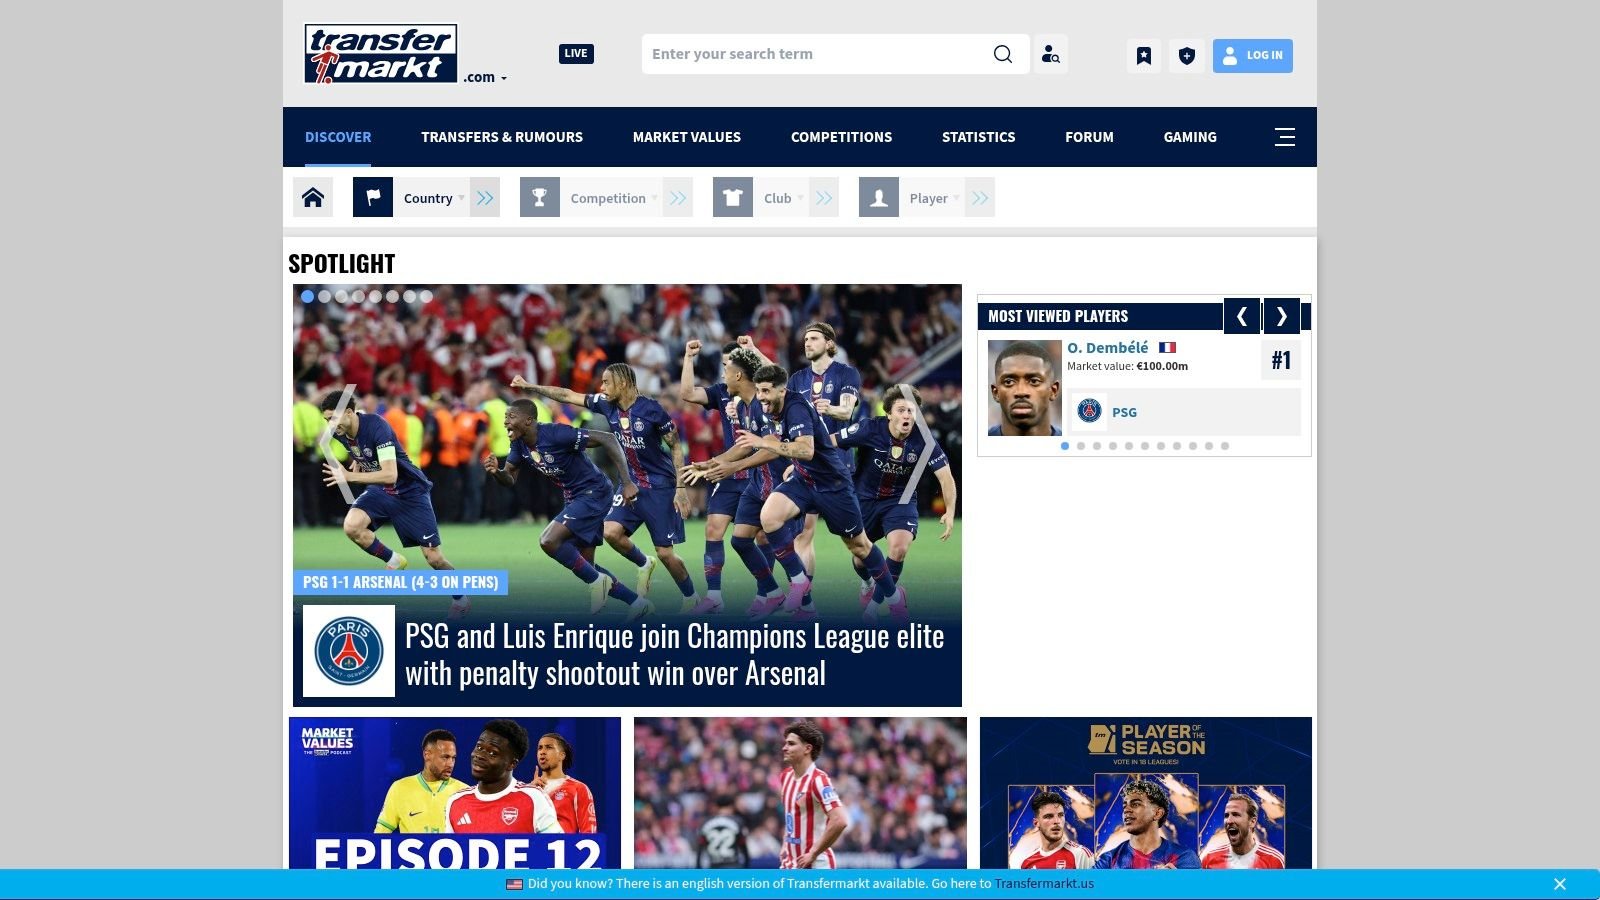The height and width of the screenshot is (900, 1600).
Task: Select last spotlight slide dot
Action: 426,296
